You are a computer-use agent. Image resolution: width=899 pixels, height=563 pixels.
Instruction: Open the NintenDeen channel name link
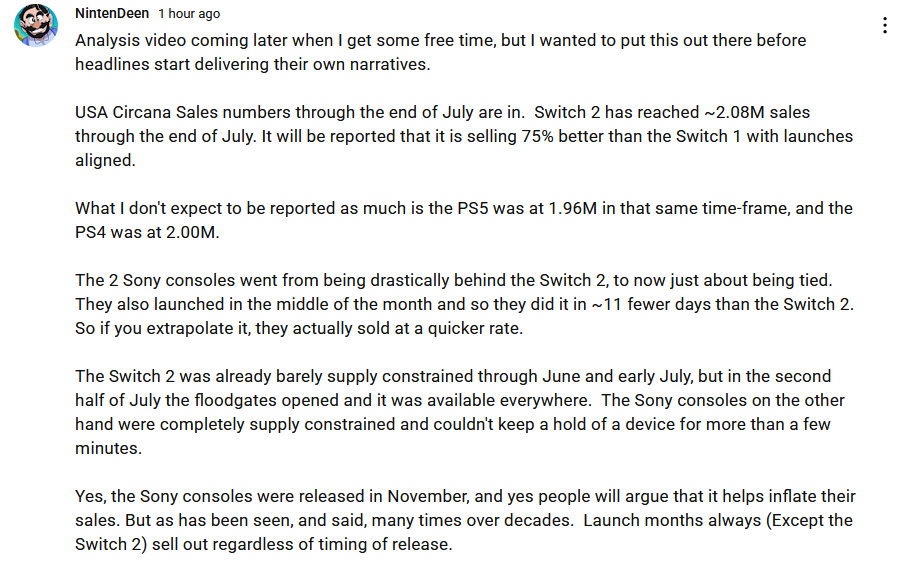coord(112,13)
